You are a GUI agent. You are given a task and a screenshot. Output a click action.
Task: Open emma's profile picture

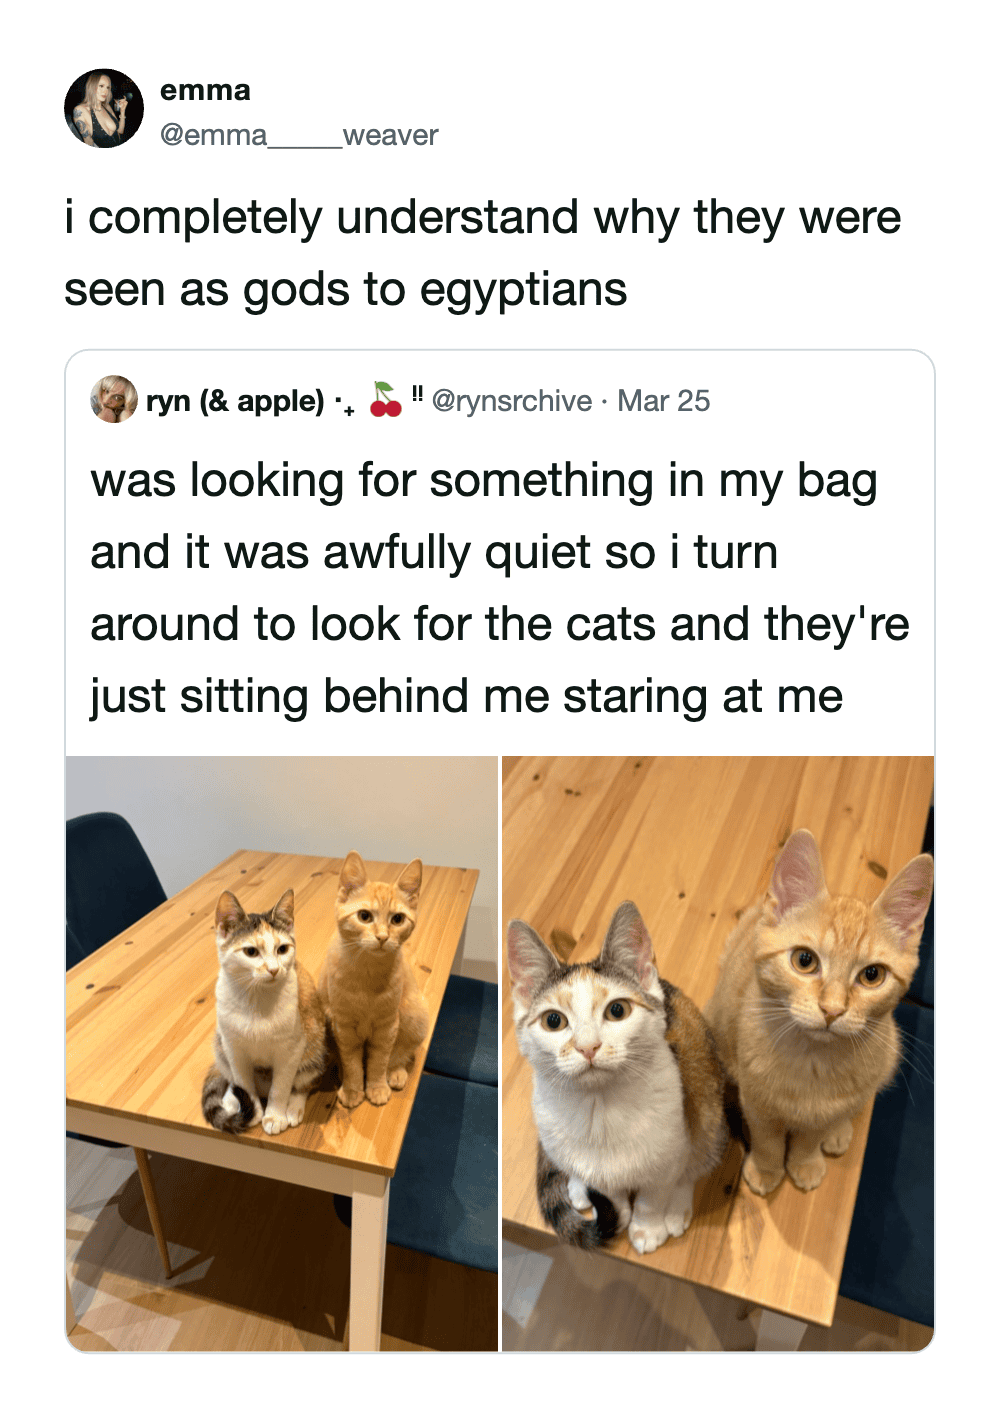[104, 108]
